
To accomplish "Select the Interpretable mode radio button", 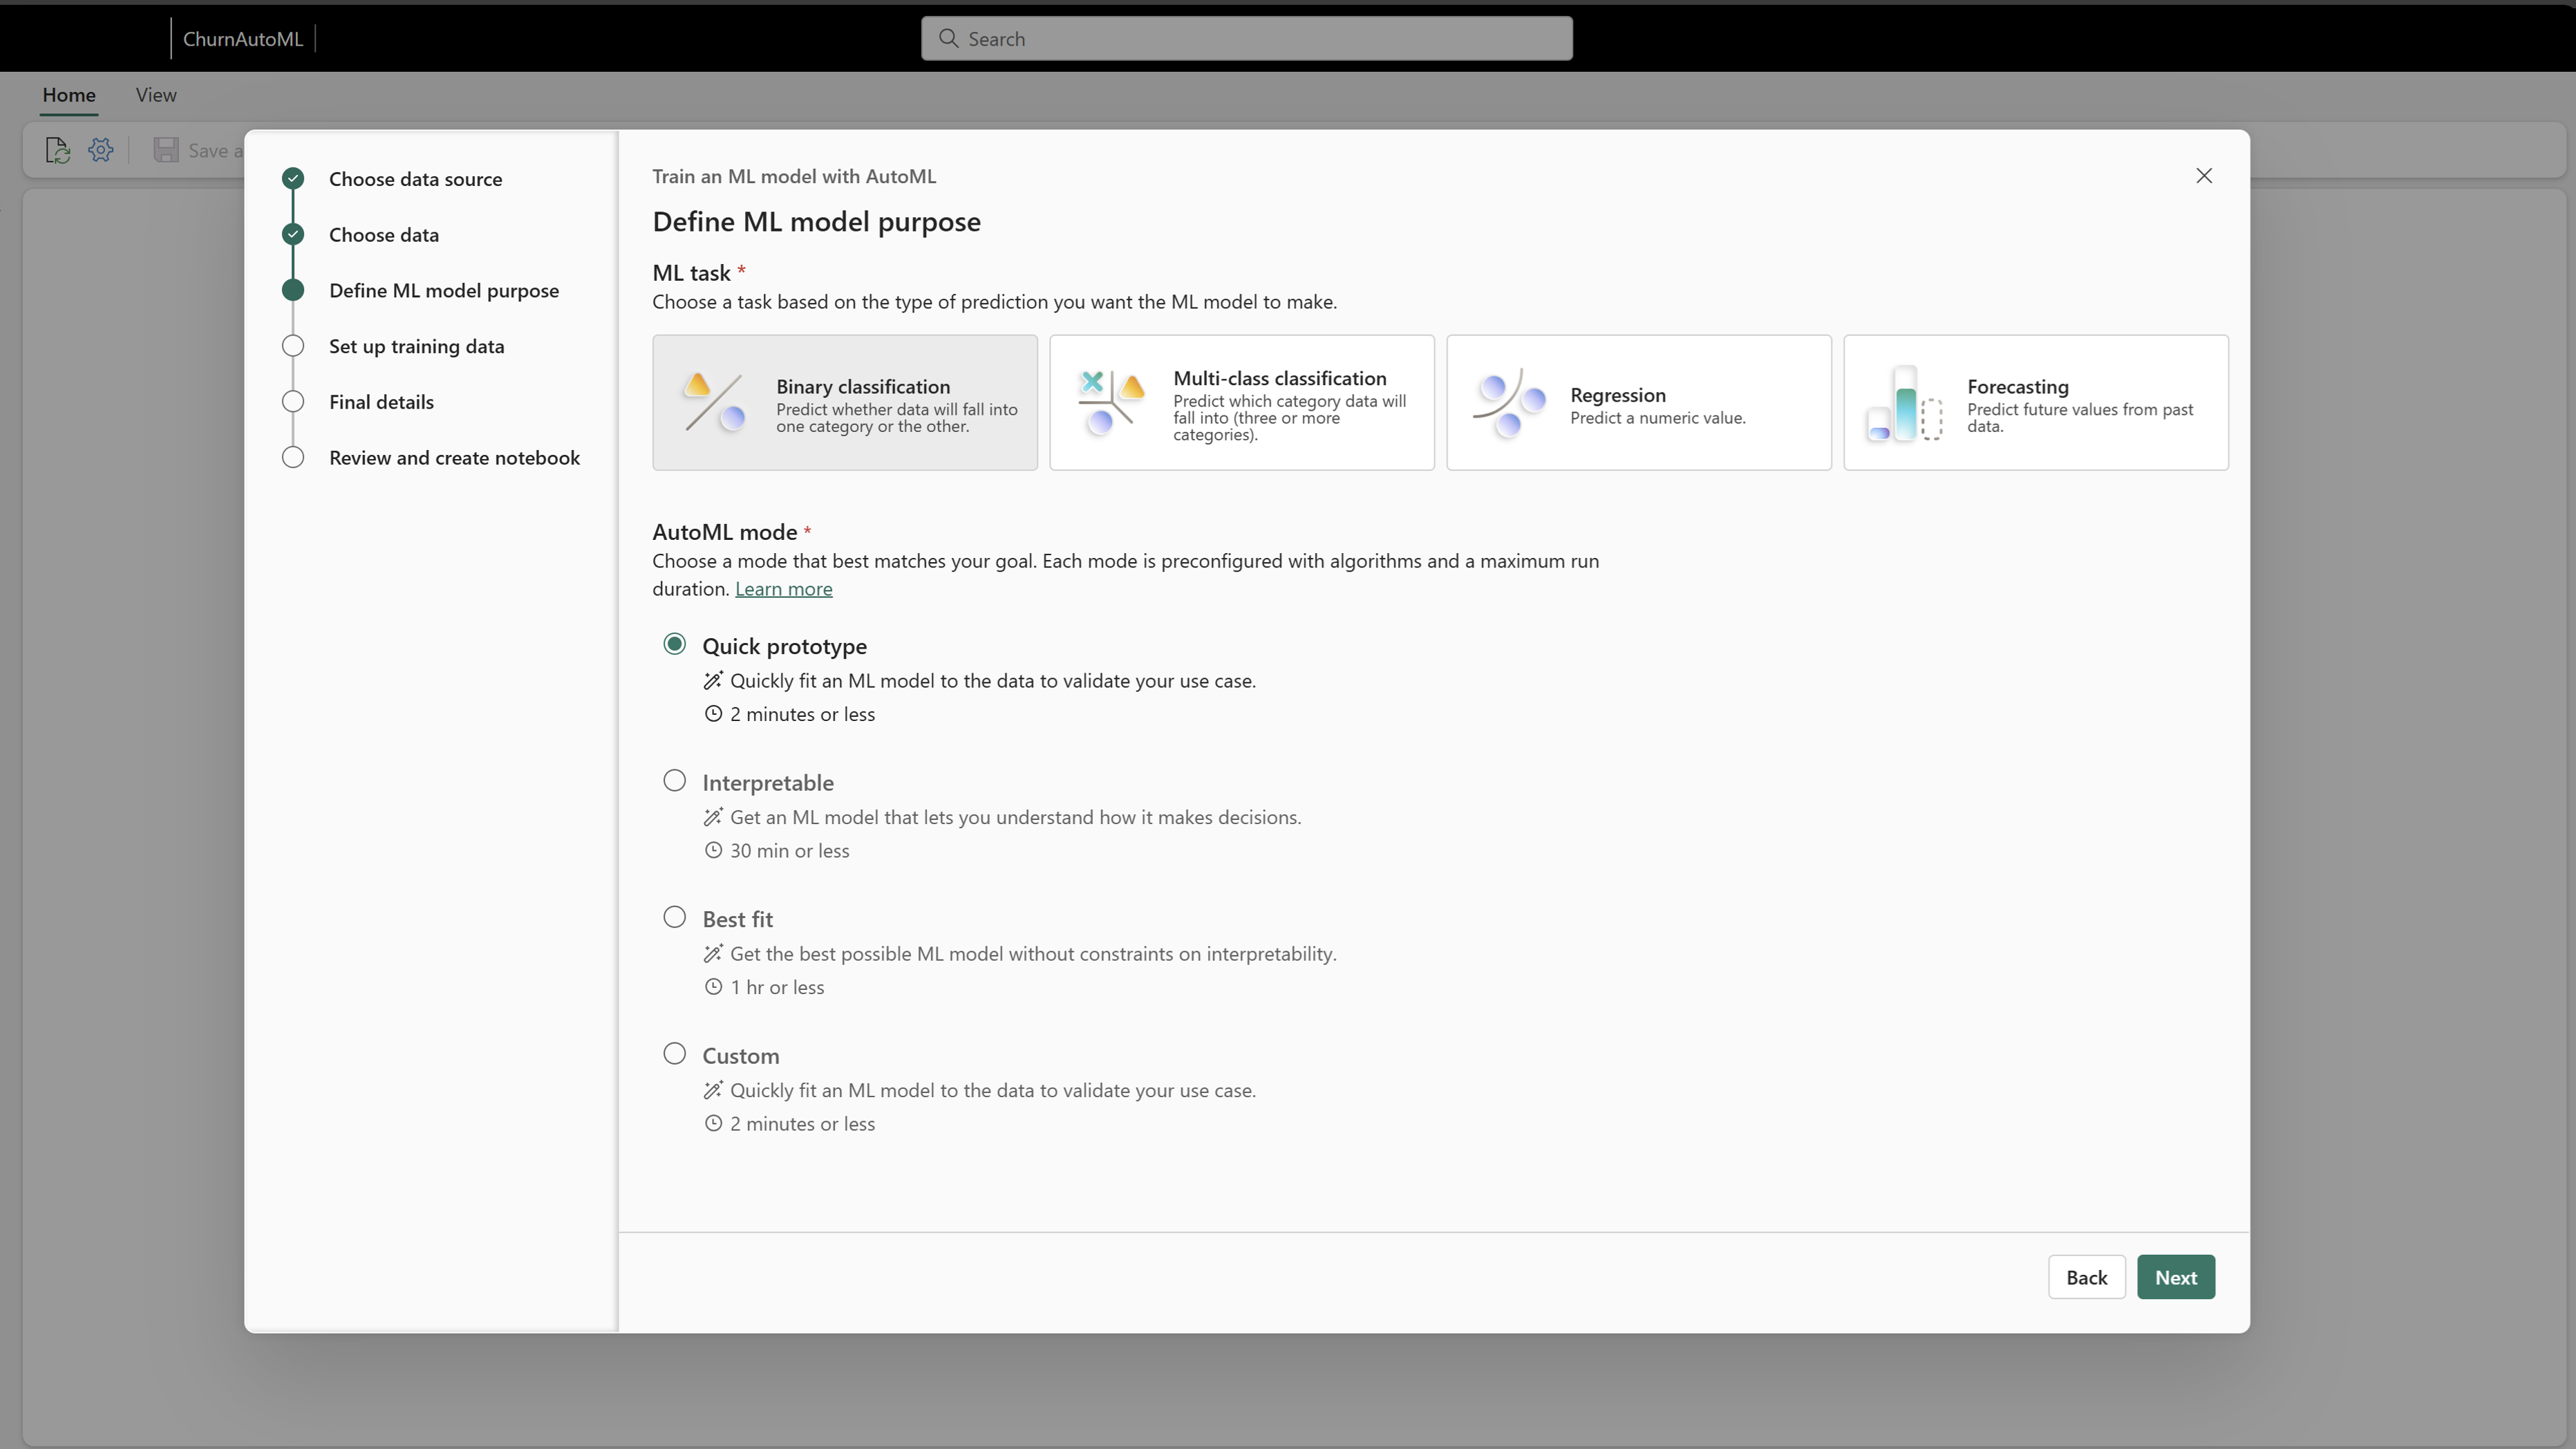I will (675, 781).
